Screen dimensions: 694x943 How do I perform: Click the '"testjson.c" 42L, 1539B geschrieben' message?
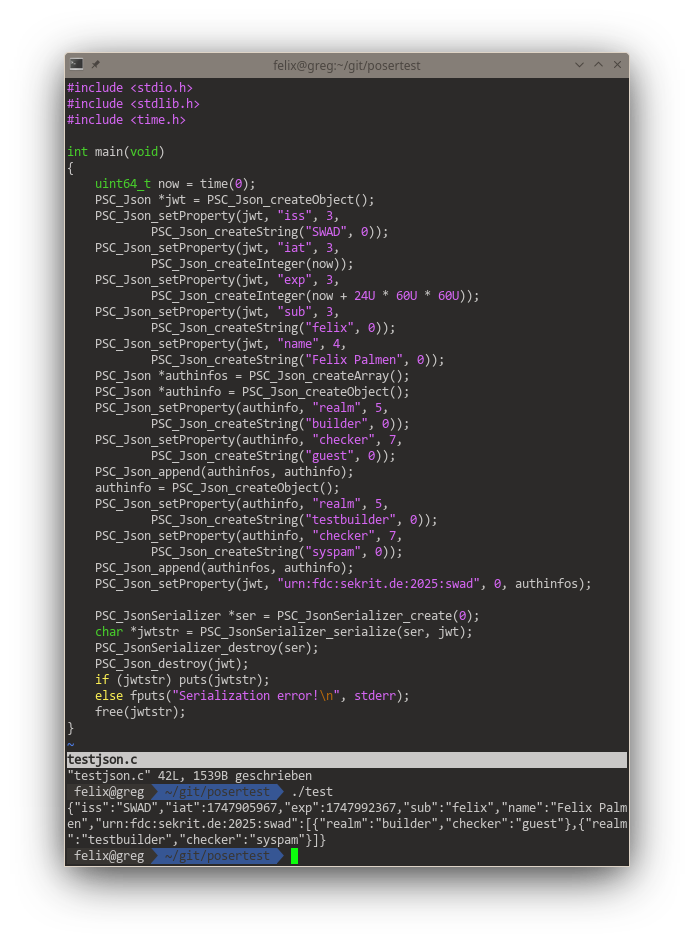point(189,776)
